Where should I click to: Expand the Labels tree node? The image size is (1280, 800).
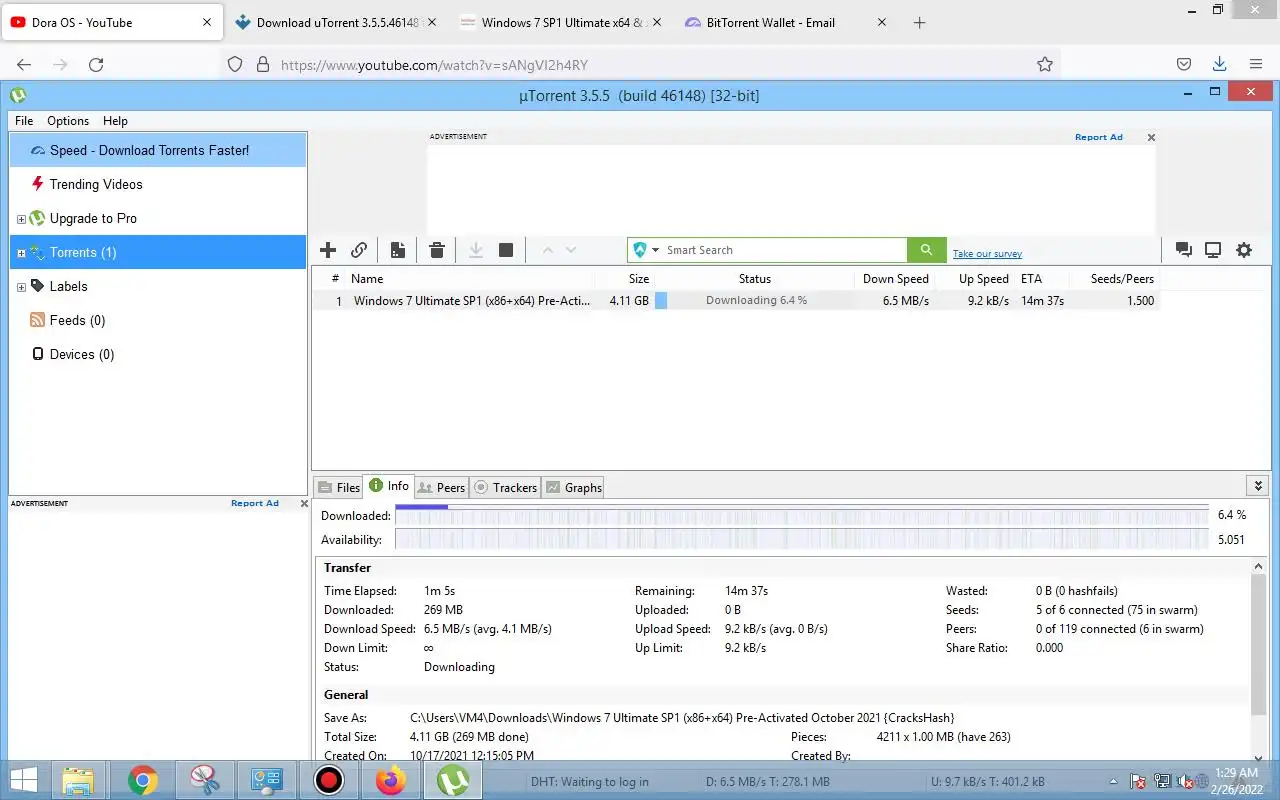[21, 287]
